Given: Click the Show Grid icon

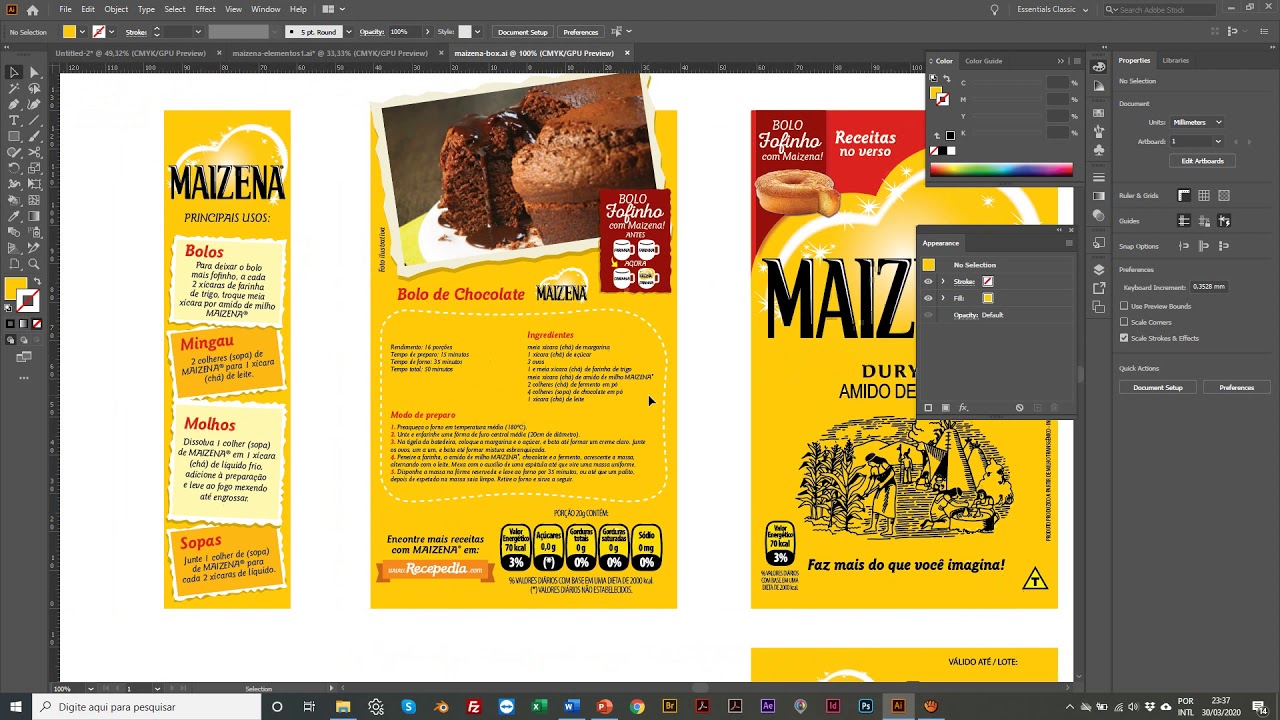Looking at the screenshot, I should [1204, 195].
